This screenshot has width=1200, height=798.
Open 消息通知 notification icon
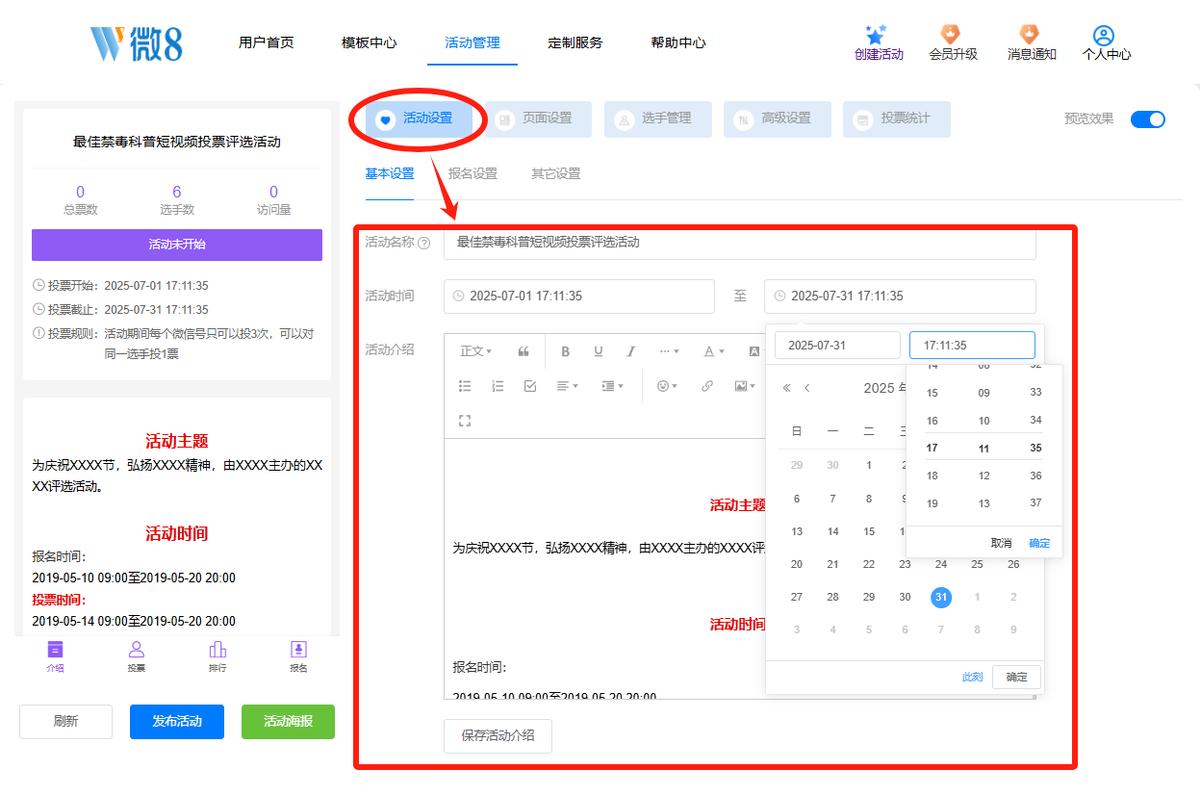[1029, 34]
